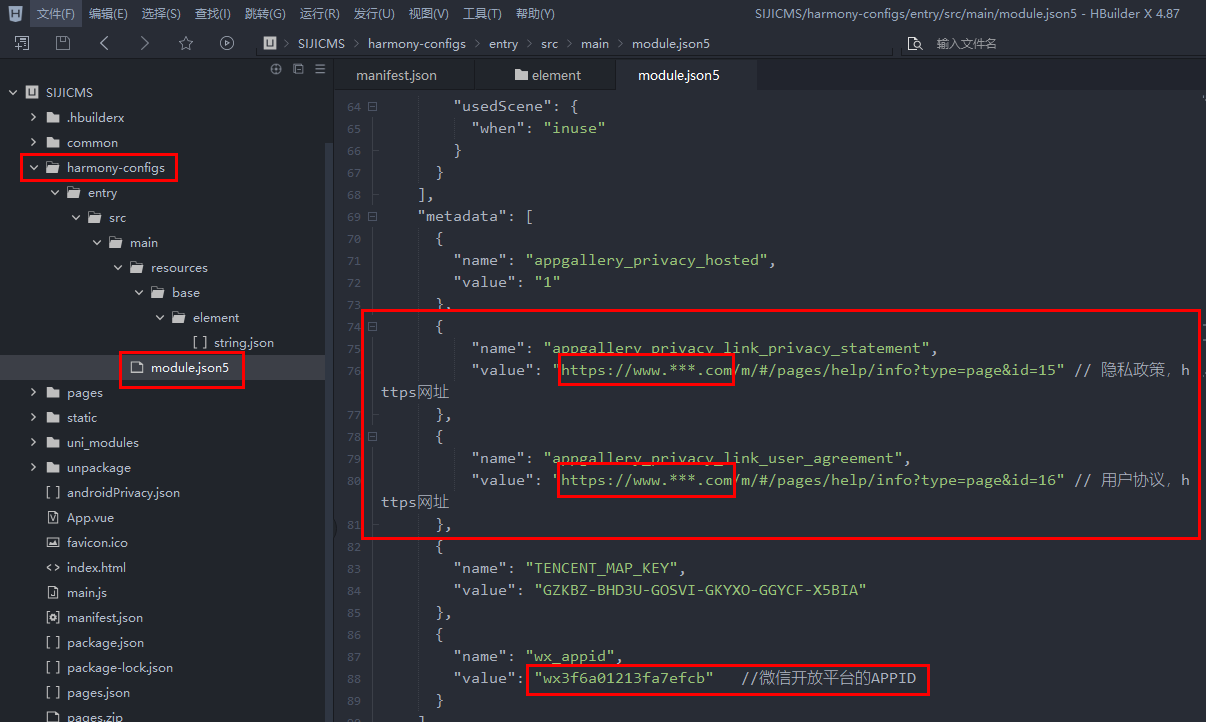1206x722 pixels.
Task: Open the explorer panel hamburger menu
Action: point(320,69)
